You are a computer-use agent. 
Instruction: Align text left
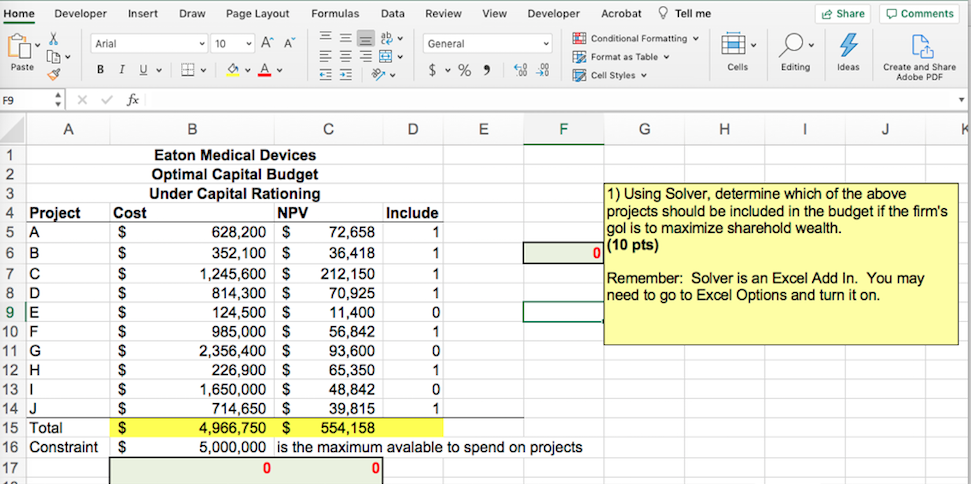tap(327, 57)
